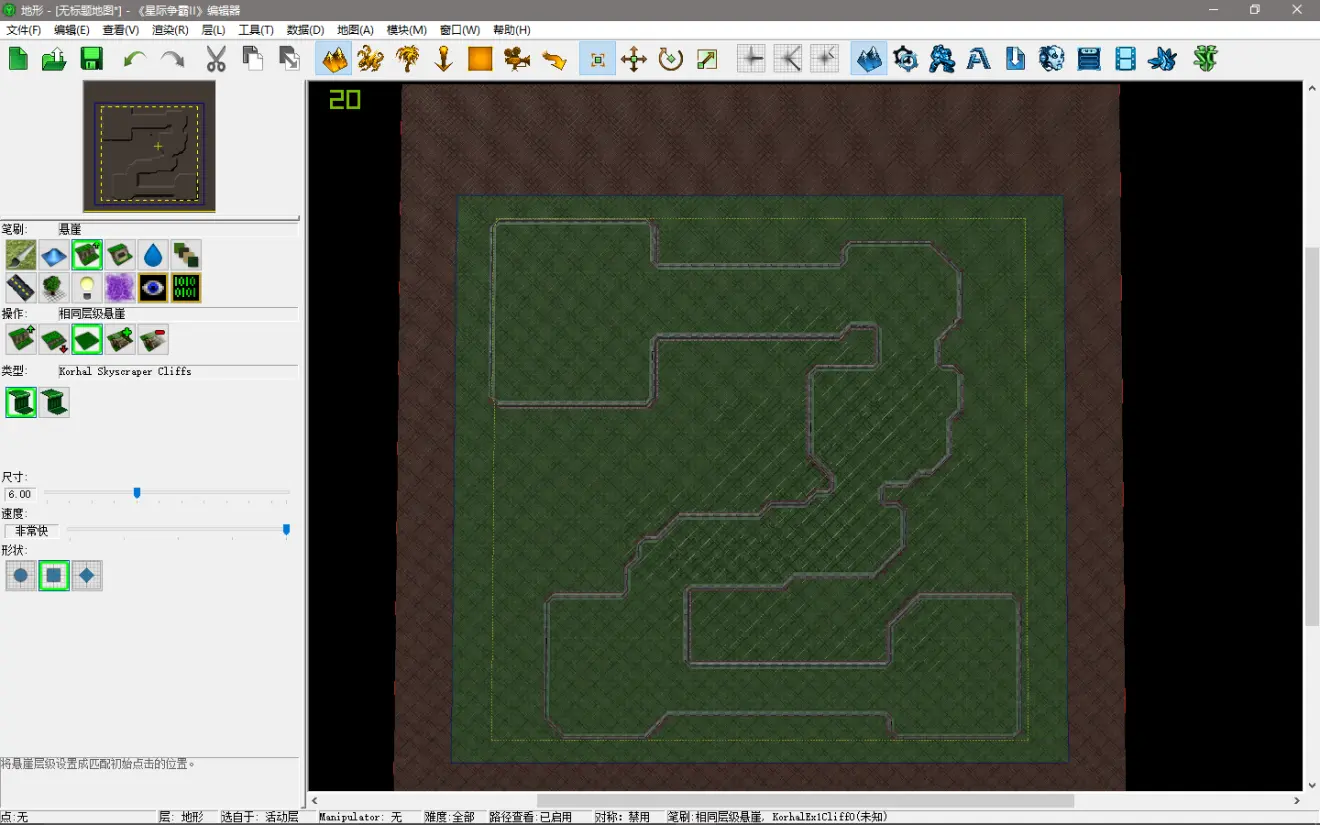Select the terrain object squares brush
The width and height of the screenshot is (1320, 825).
(x=186, y=255)
